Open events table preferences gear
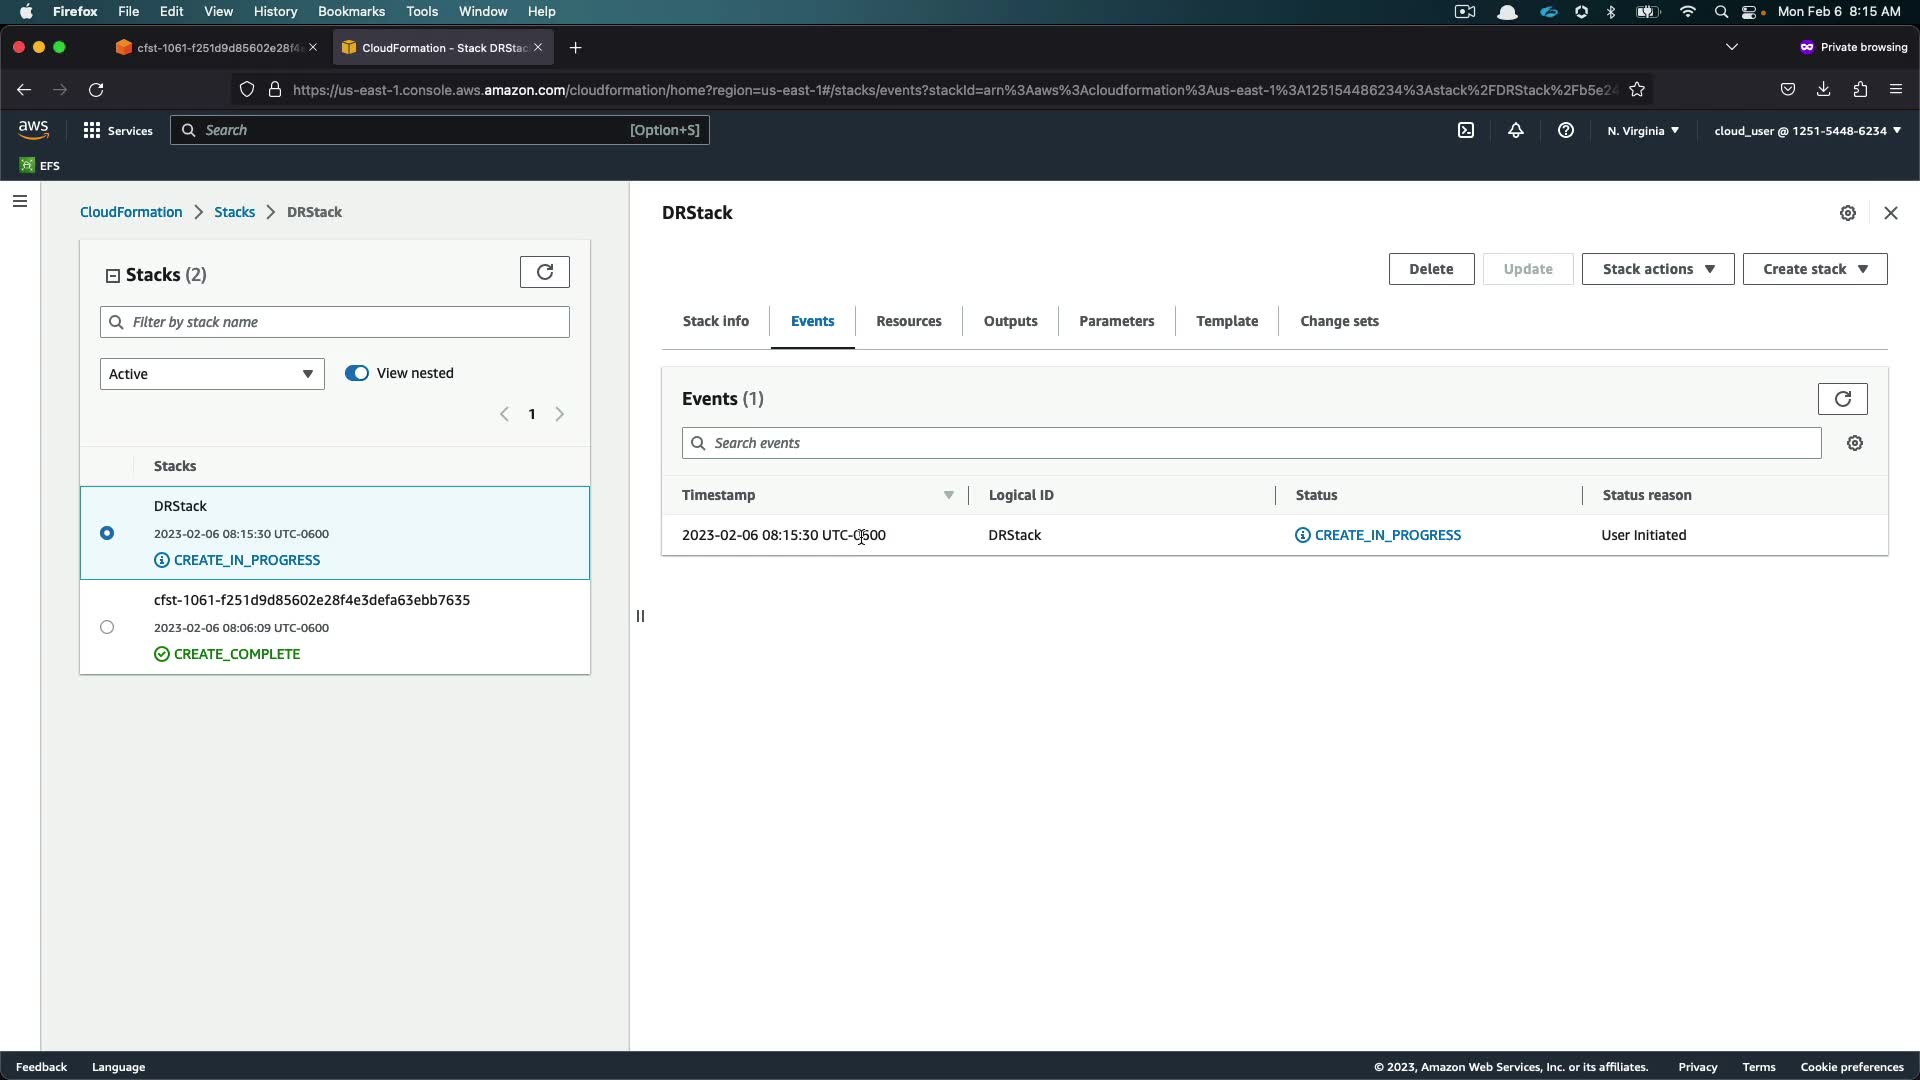 point(1855,443)
